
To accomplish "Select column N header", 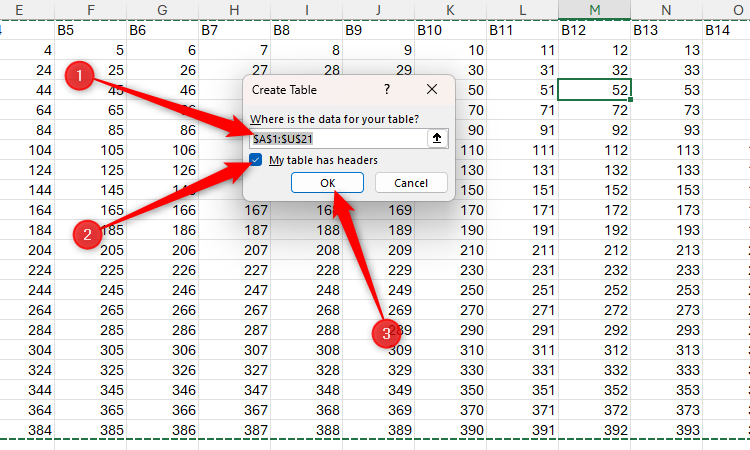I will click(667, 9).
